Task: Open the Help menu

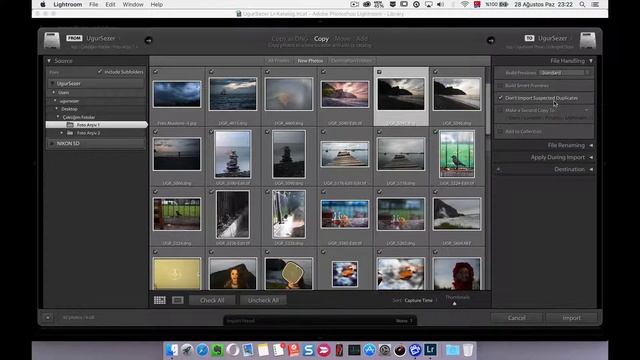Action: coord(157,4)
